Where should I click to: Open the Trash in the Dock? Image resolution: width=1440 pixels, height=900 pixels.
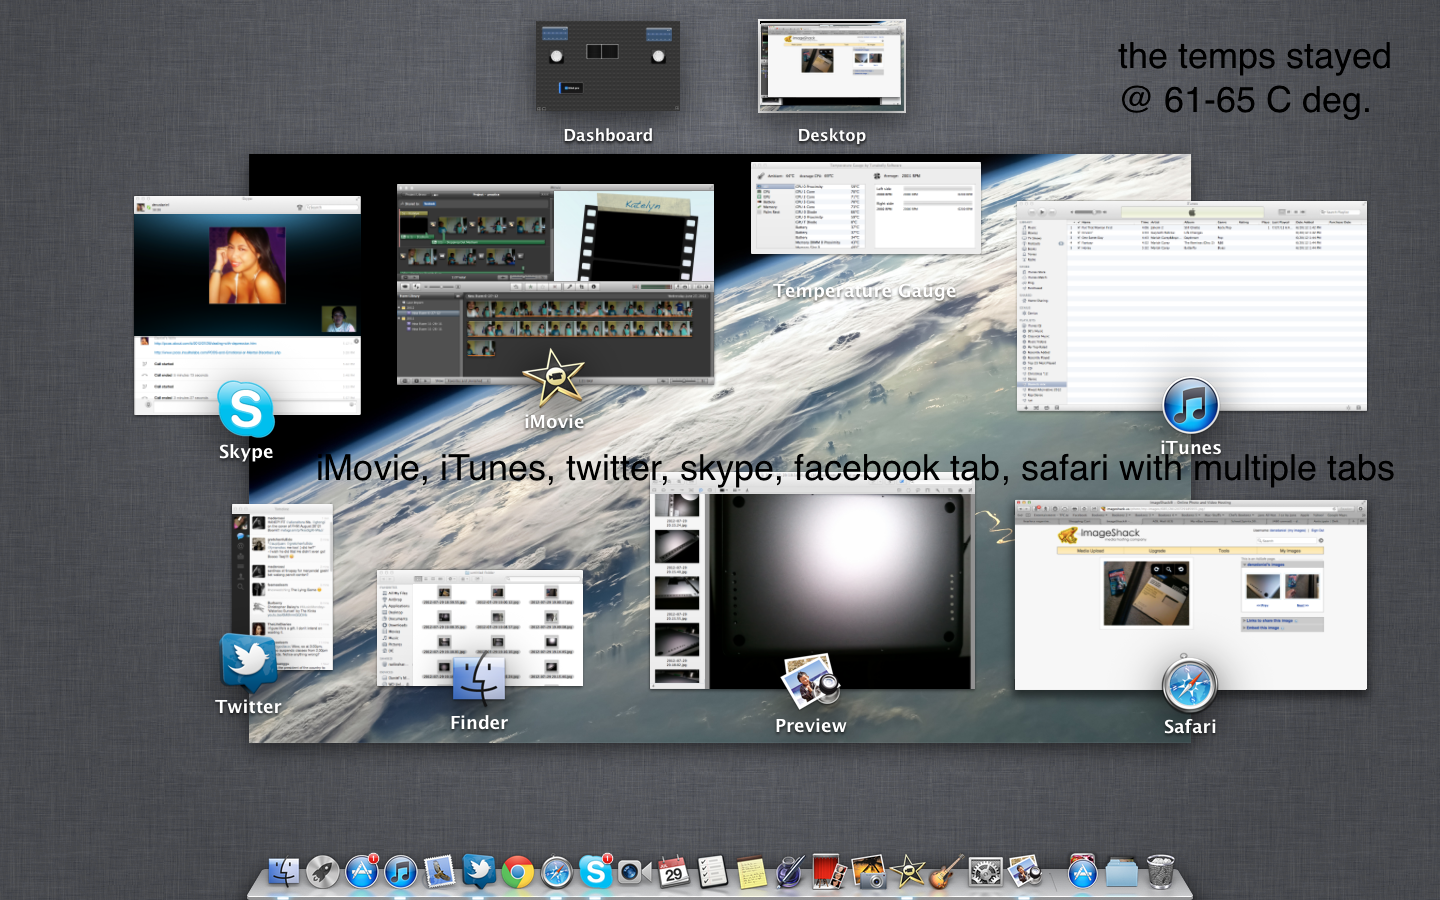click(1160, 872)
